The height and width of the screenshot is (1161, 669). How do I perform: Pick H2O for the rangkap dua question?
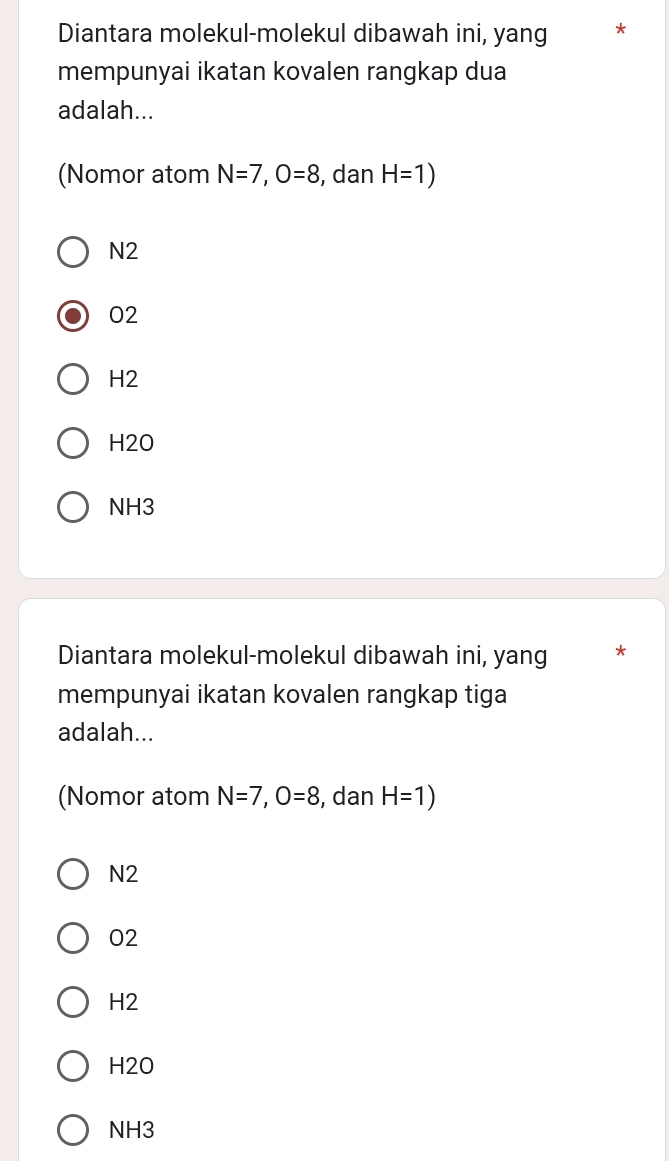73,444
